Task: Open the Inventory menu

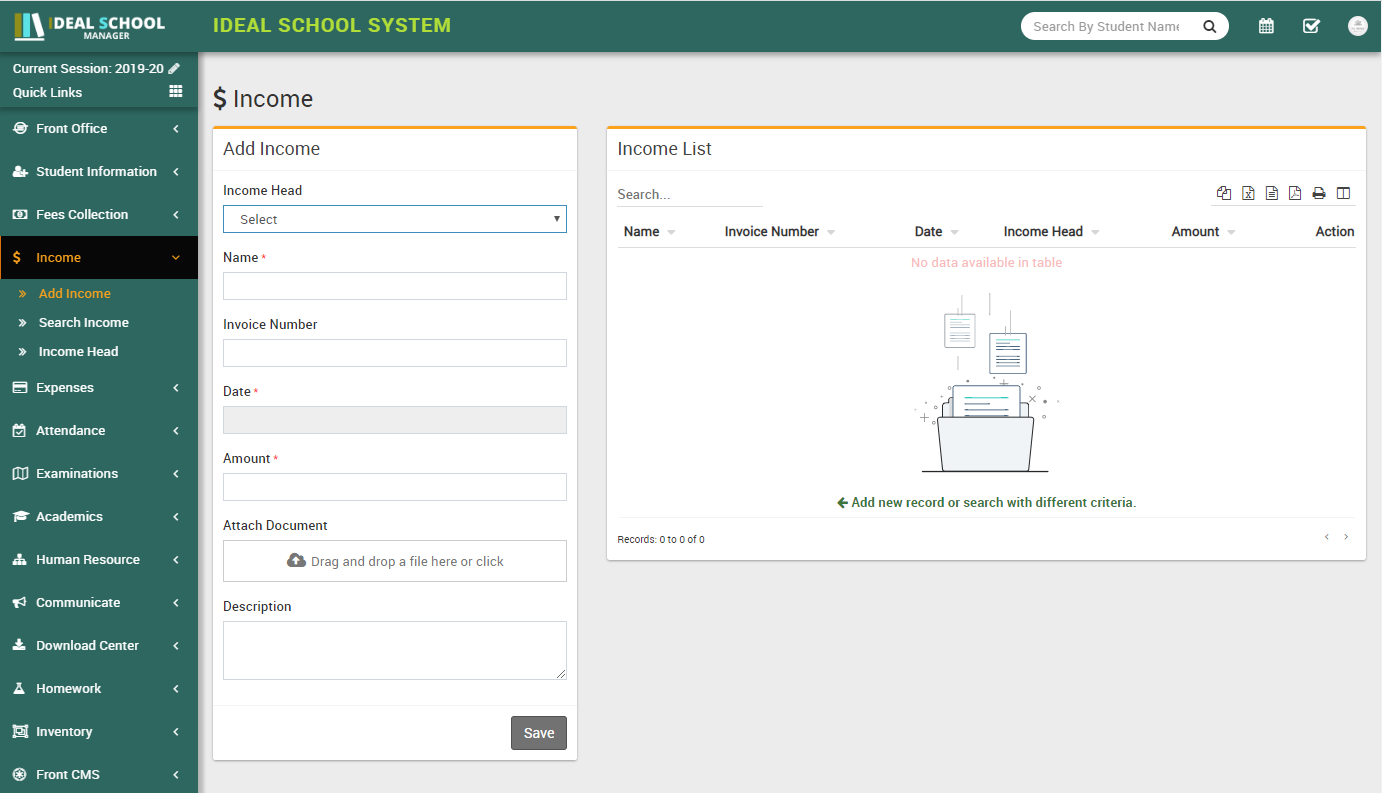Action: point(99,731)
